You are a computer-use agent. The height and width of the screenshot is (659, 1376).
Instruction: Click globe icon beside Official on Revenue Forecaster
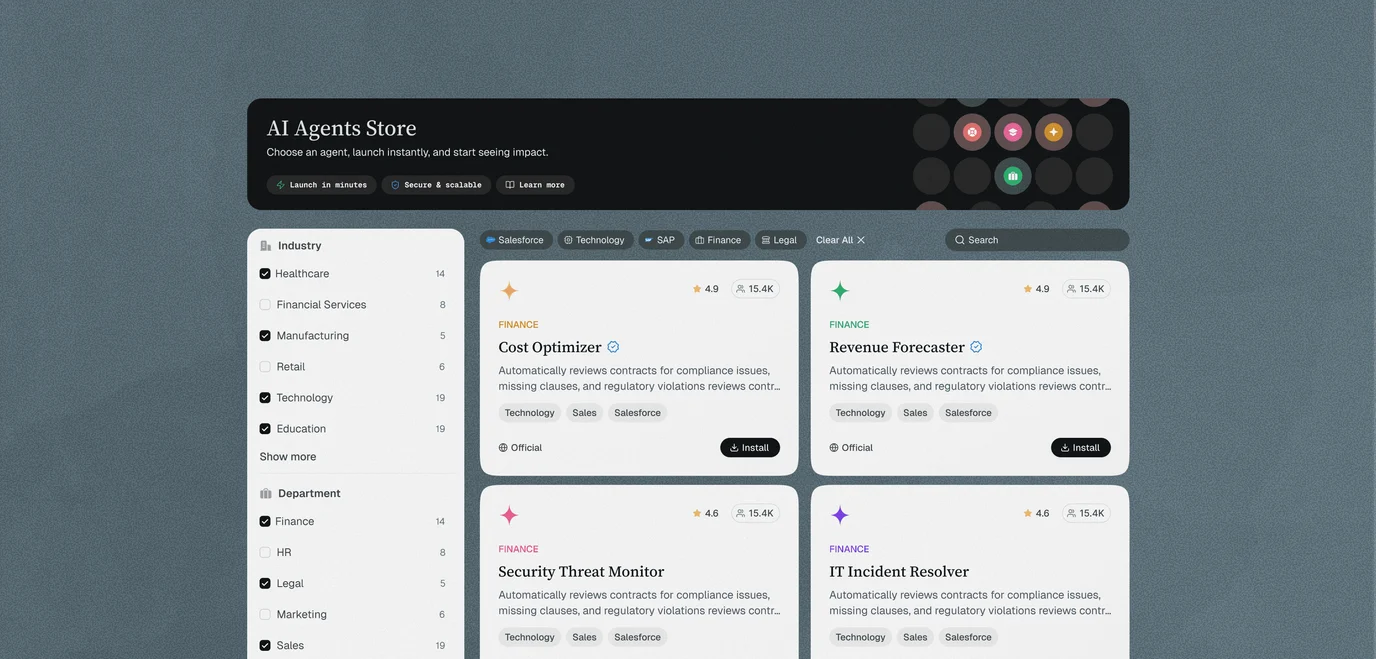[834, 448]
